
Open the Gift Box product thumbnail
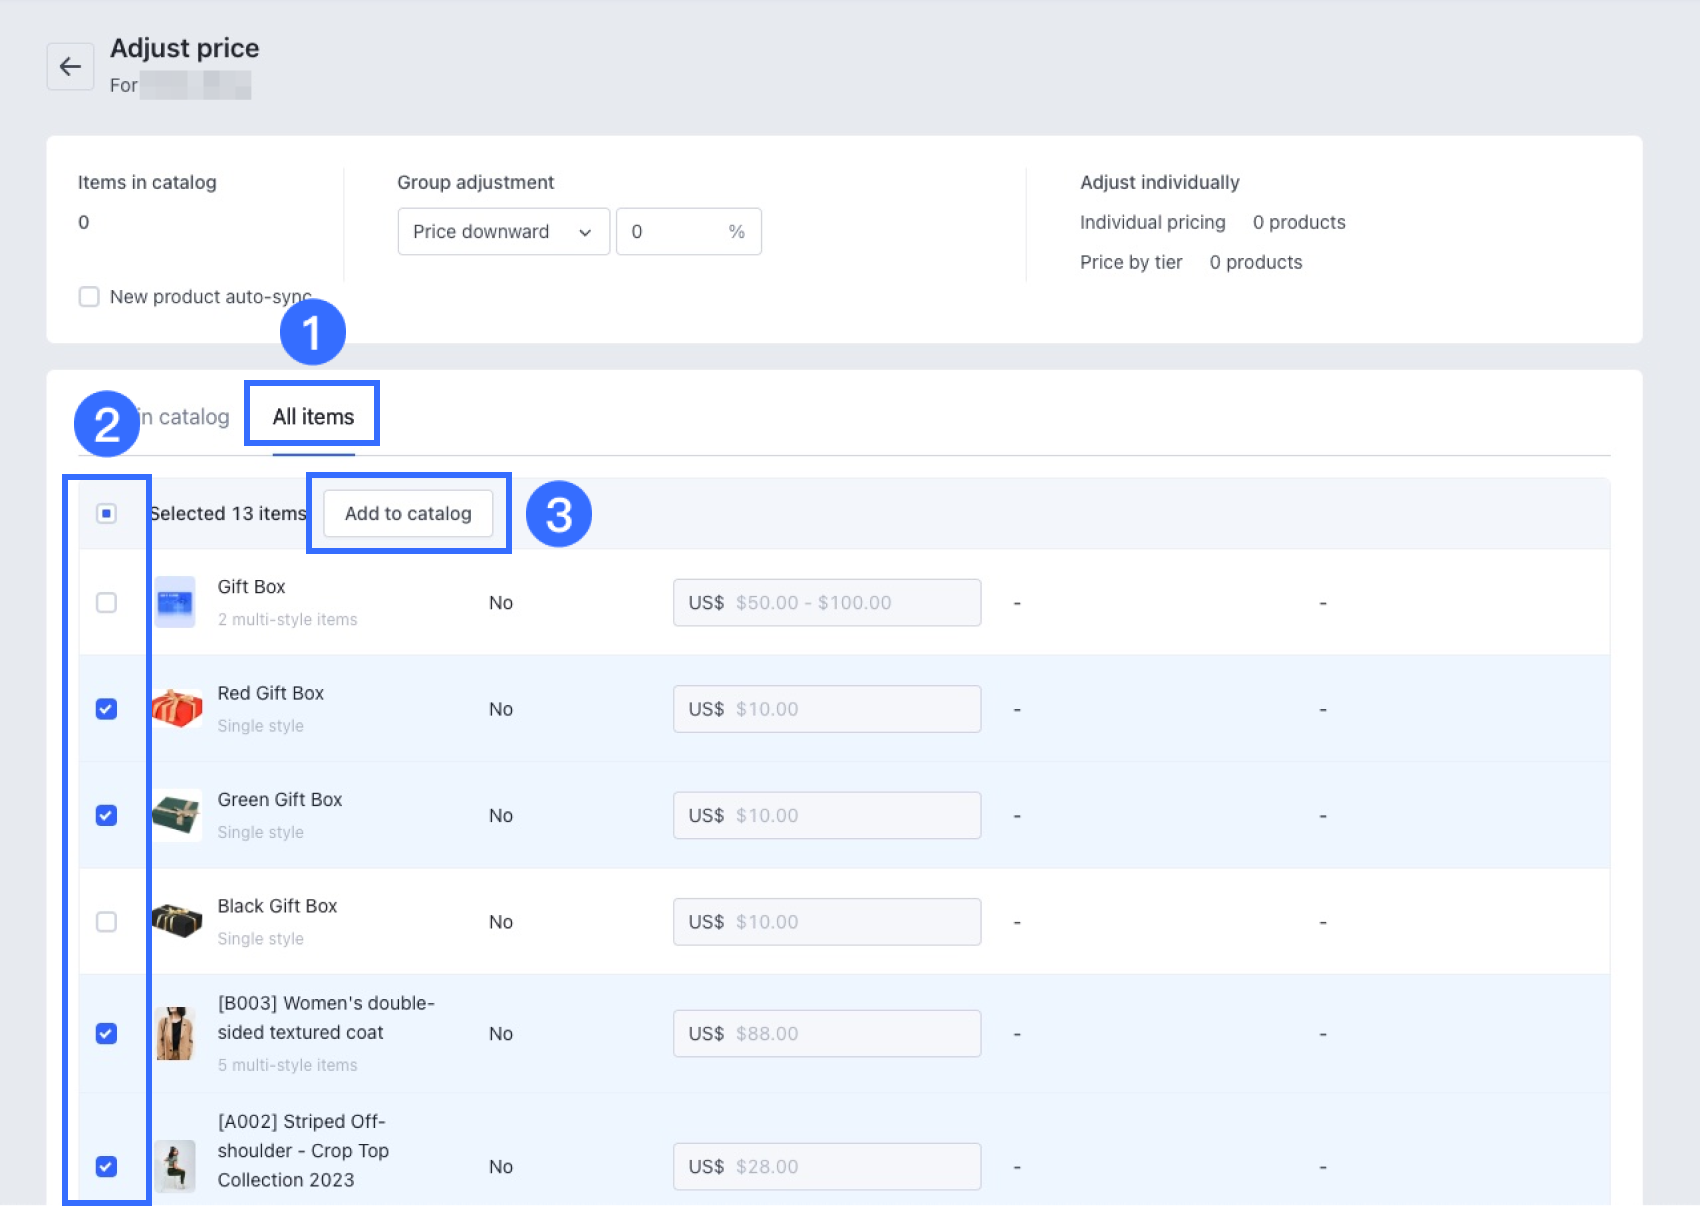[x=175, y=602]
